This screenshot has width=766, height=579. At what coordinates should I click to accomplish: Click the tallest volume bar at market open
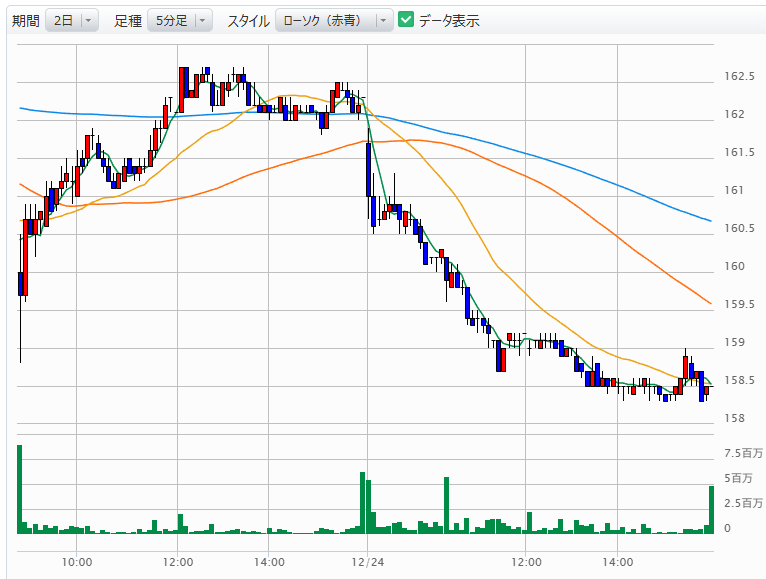click(x=19, y=489)
